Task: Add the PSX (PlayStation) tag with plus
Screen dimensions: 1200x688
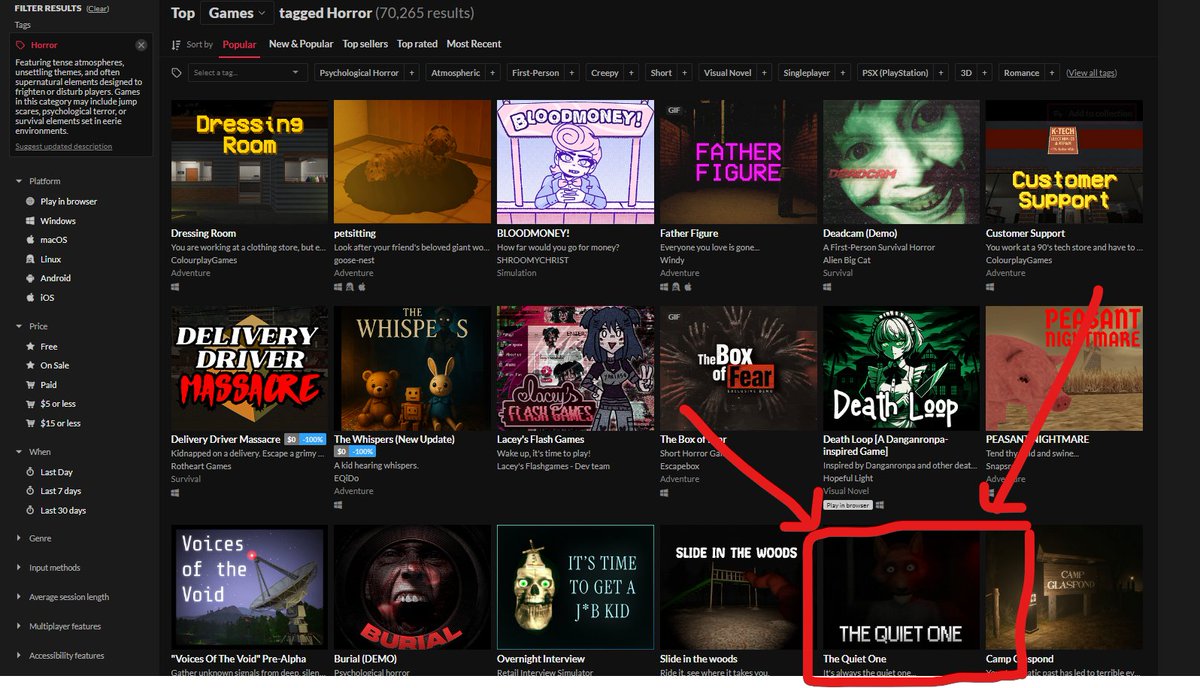Action: tap(941, 73)
